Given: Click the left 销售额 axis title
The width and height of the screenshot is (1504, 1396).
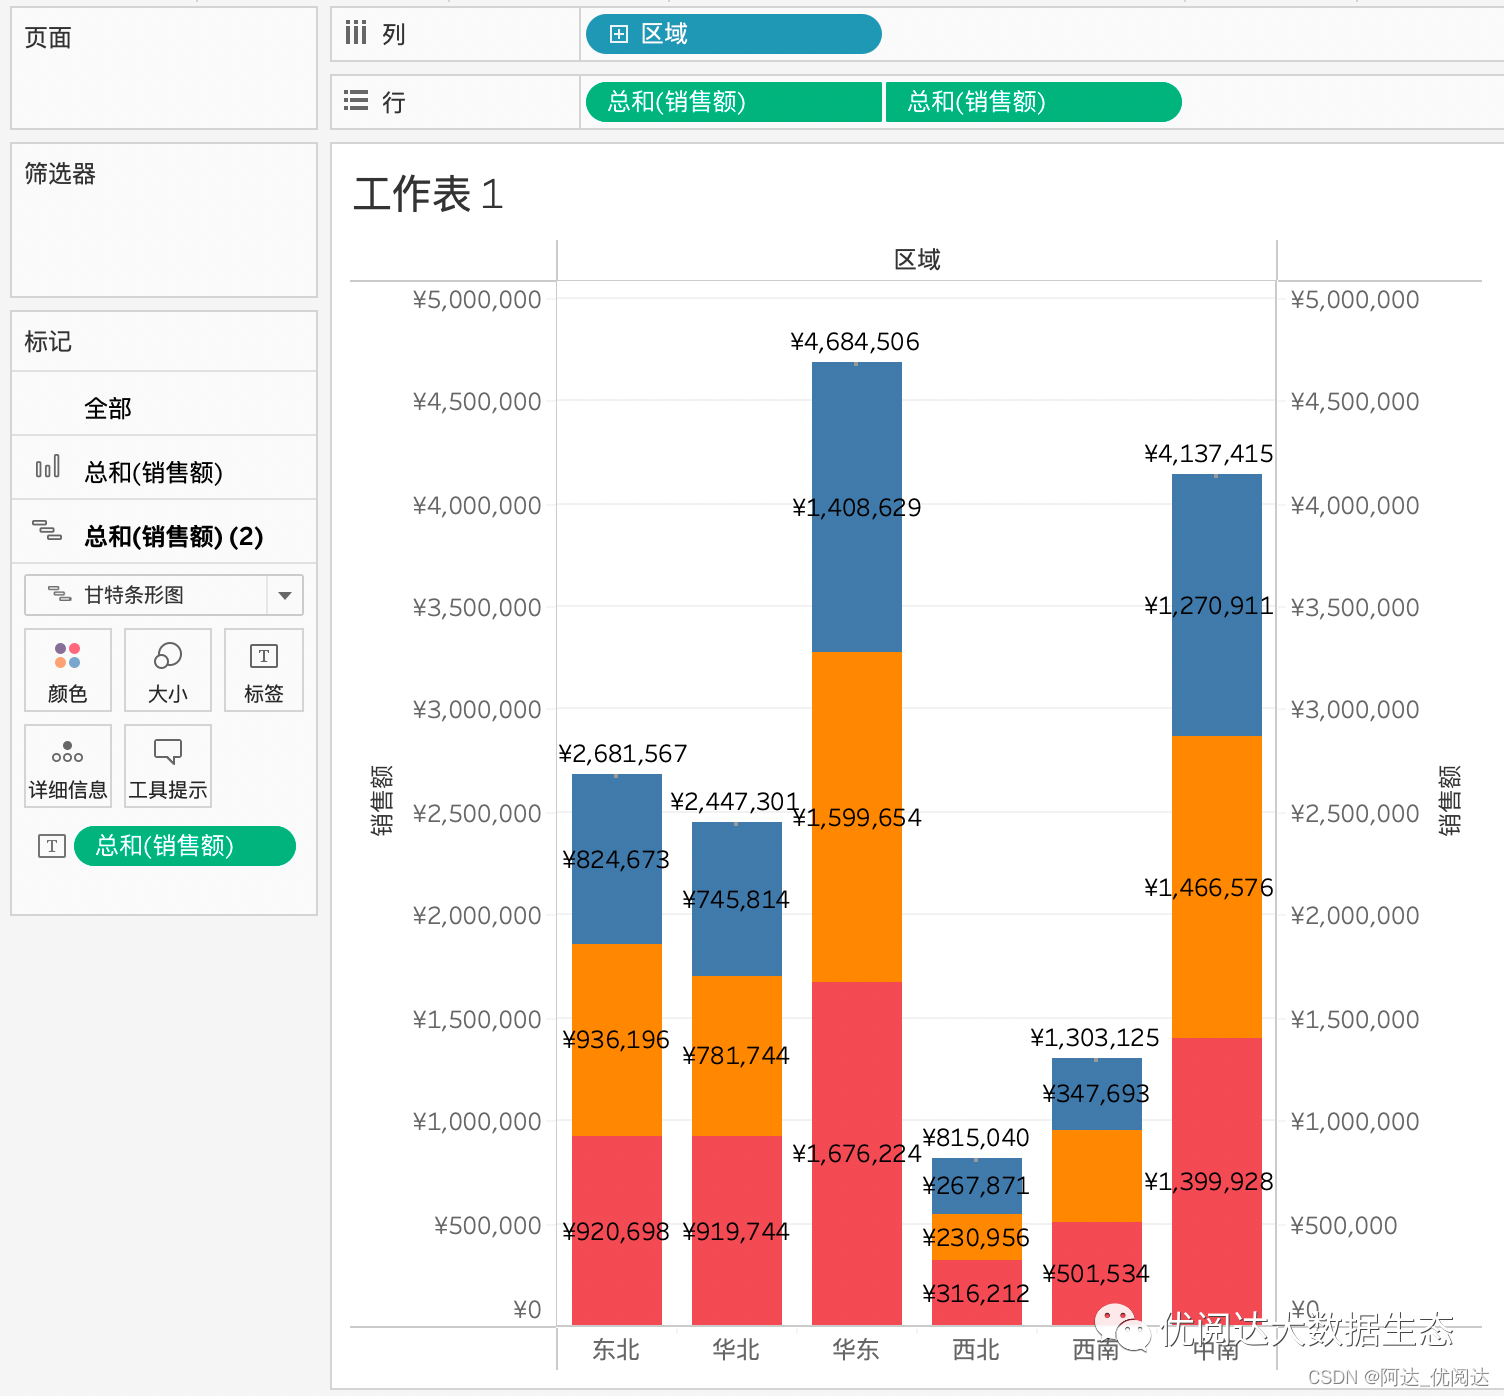Looking at the screenshot, I should pos(382,800).
